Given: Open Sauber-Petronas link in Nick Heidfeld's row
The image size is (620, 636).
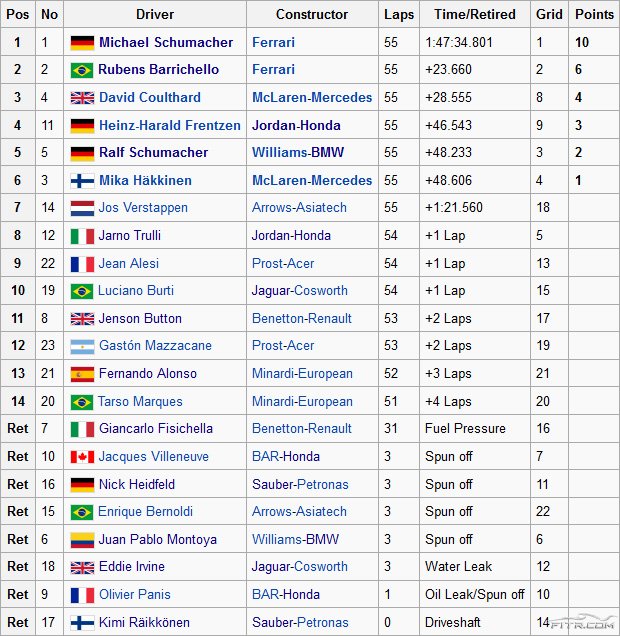Looking at the screenshot, I should coord(300,484).
